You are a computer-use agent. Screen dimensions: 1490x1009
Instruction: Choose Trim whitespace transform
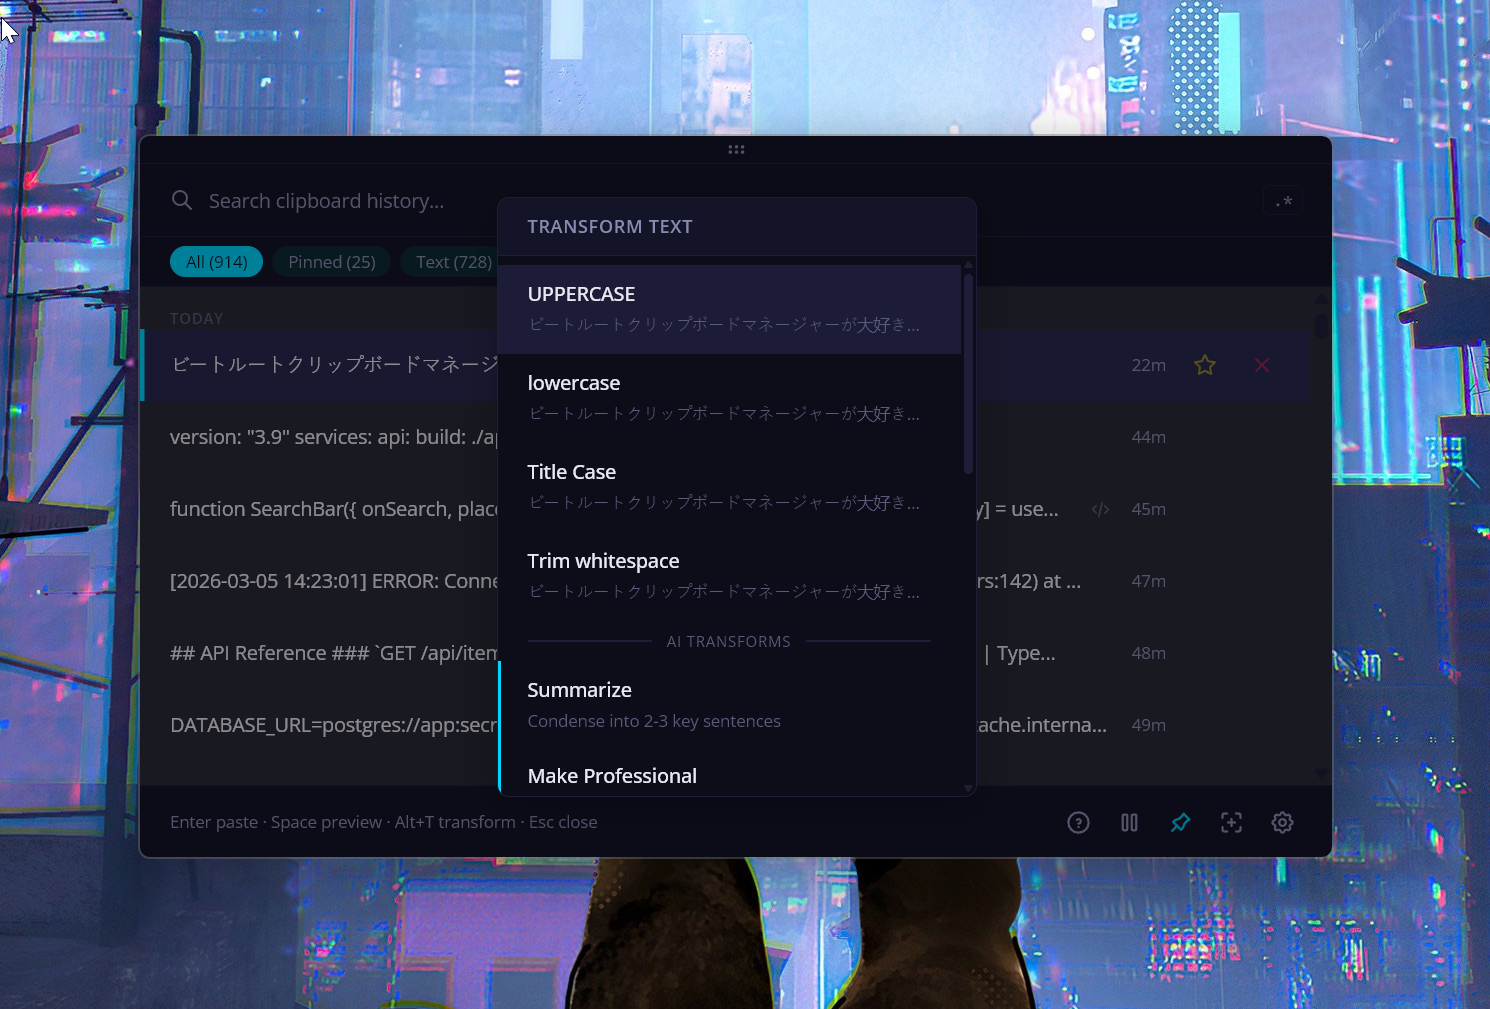pos(729,576)
